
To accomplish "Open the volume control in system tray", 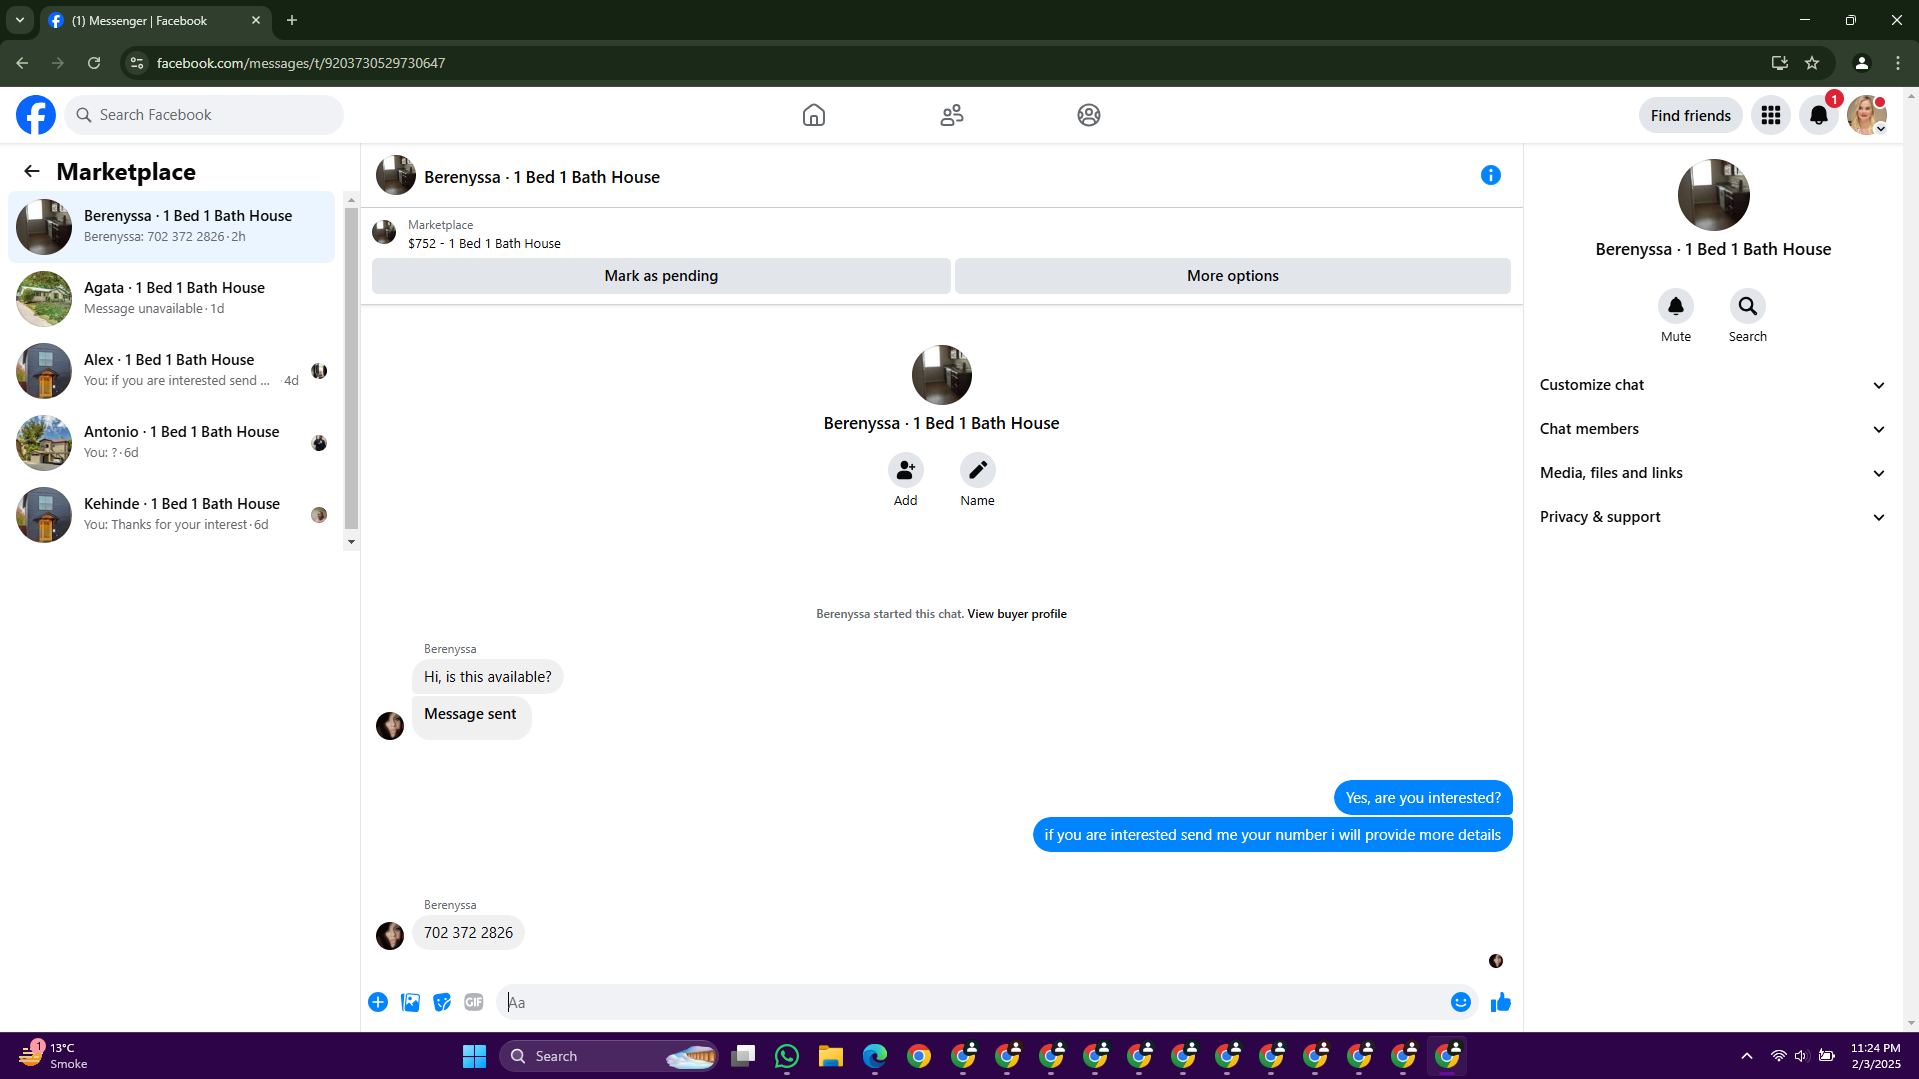I will pos(1801,1056).
